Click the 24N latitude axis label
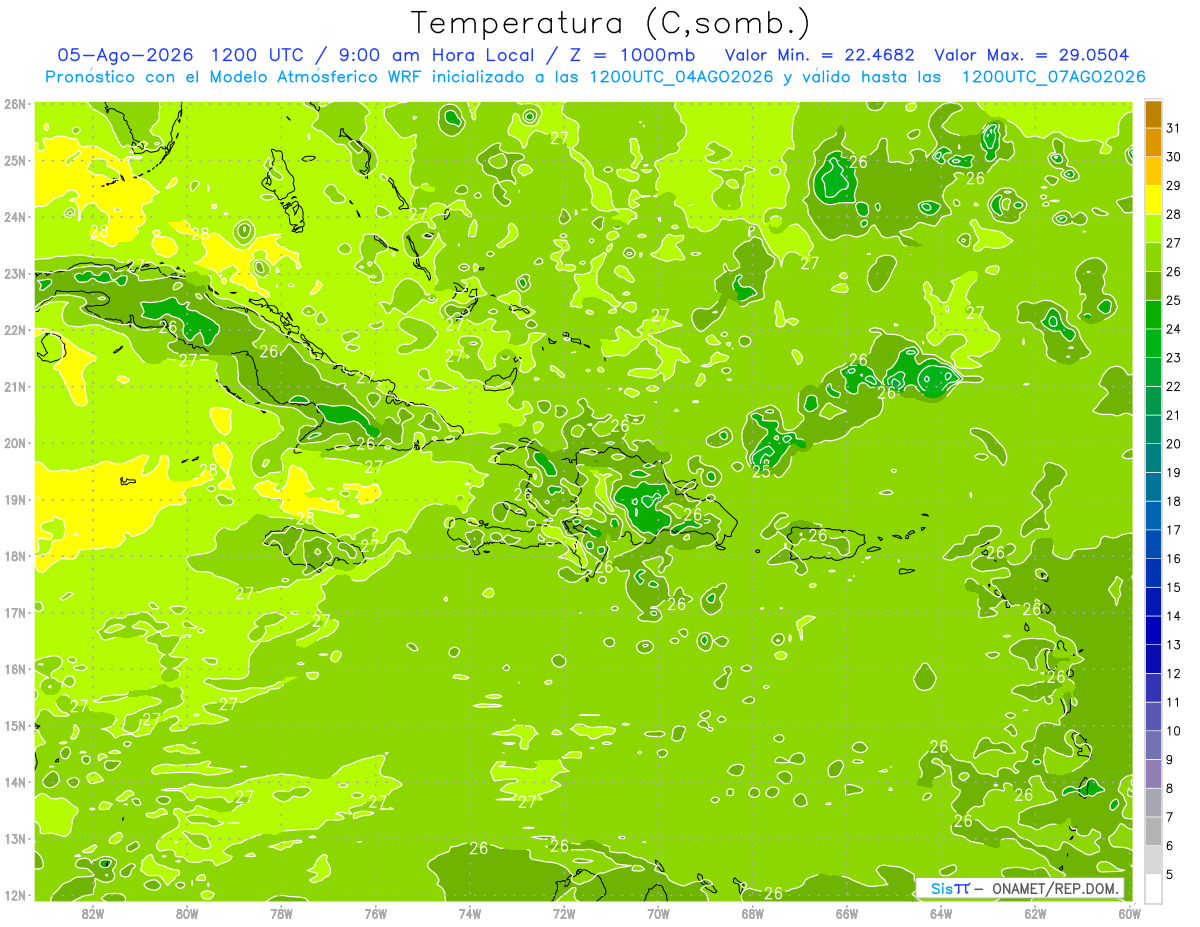The width and height of the screenshot is (1200, 927). (x=14, y=217)
